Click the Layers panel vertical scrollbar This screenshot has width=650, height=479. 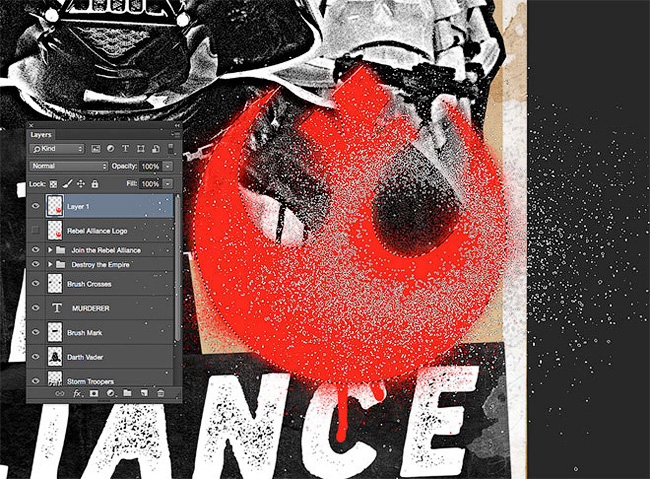click(x=177, y=267)
